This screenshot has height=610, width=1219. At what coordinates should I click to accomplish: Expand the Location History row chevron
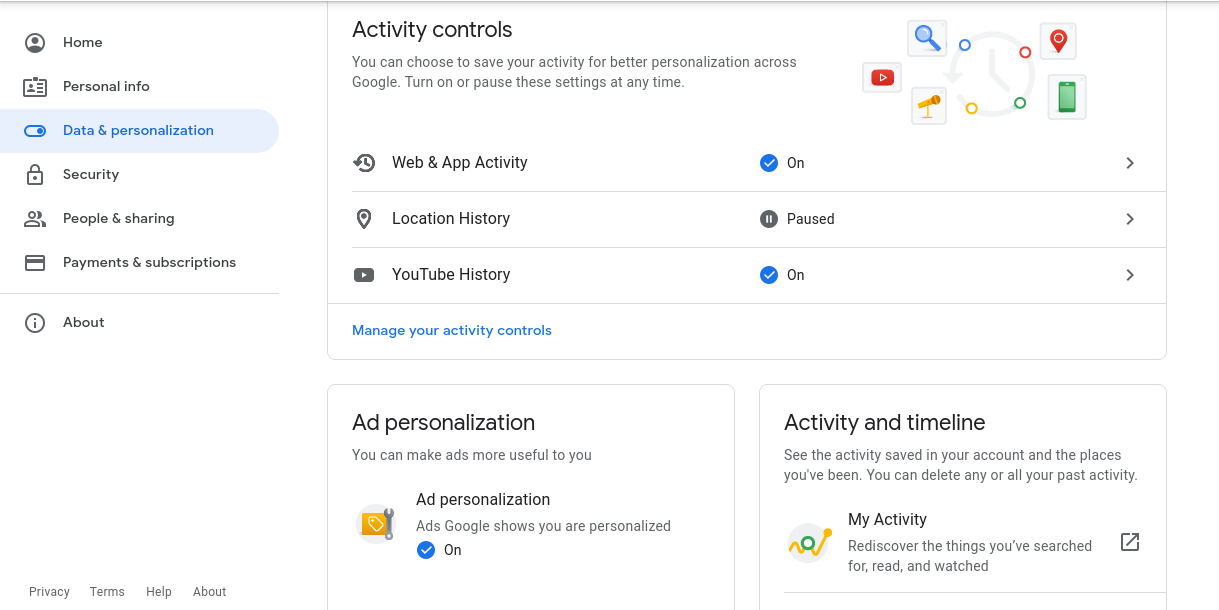pos(1130,218)
